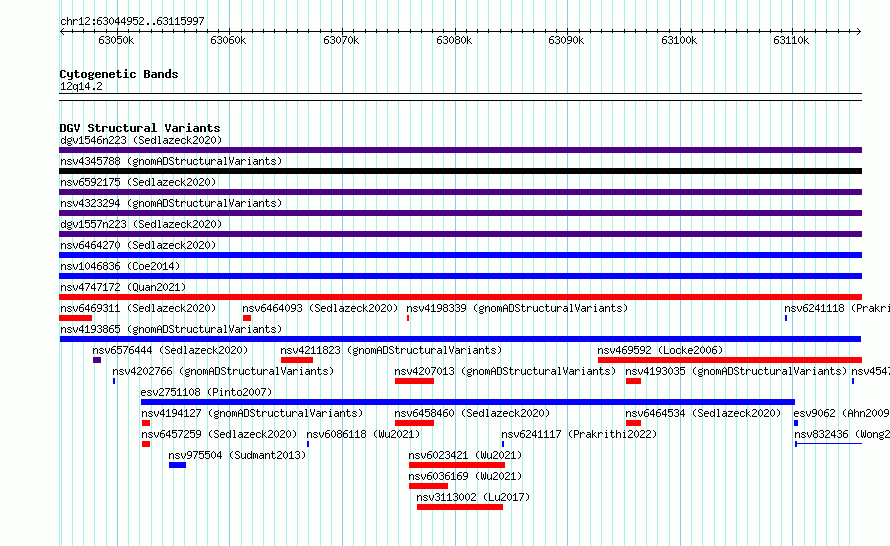Click the 12q14.2 band label

click(x=81, y=86)
